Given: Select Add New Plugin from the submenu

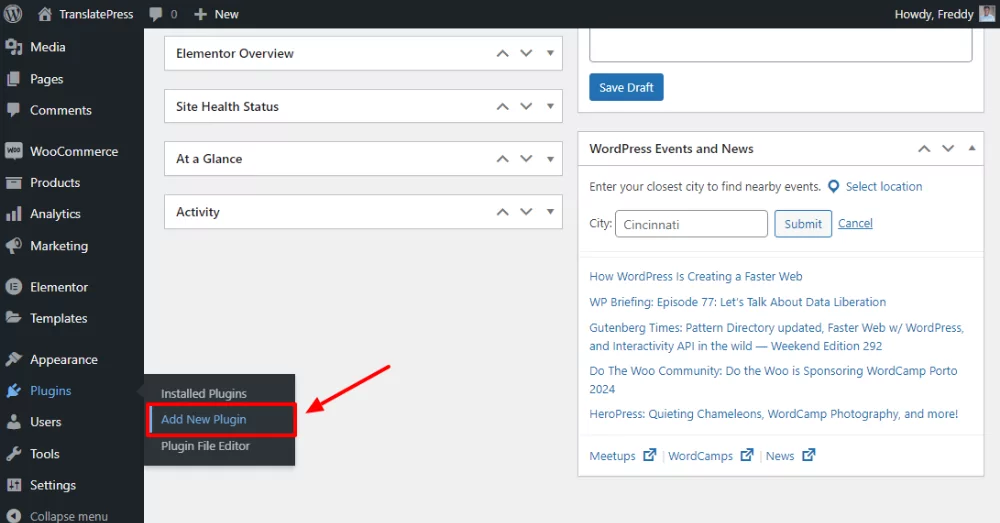Looking at the screenshot, I should [203, 419].
